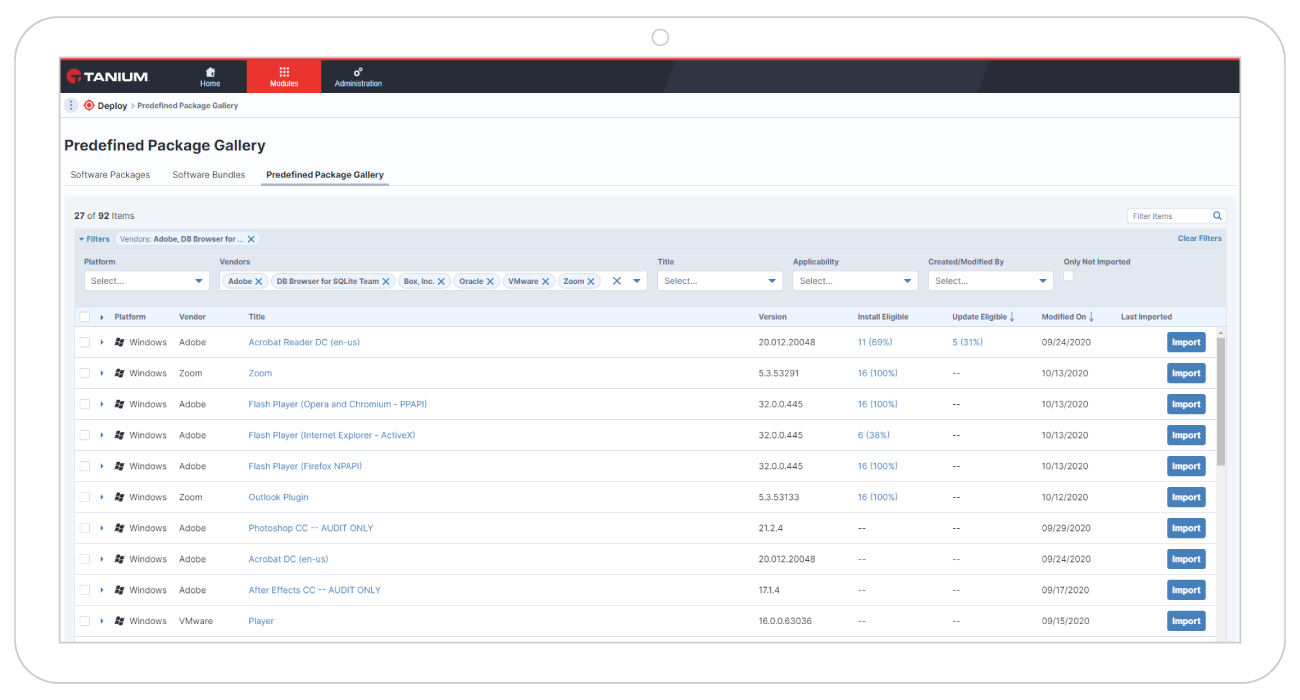Screen dimensions: 1300x700
Task: Switch to Software Bundles tab
Action: (208, 175)
